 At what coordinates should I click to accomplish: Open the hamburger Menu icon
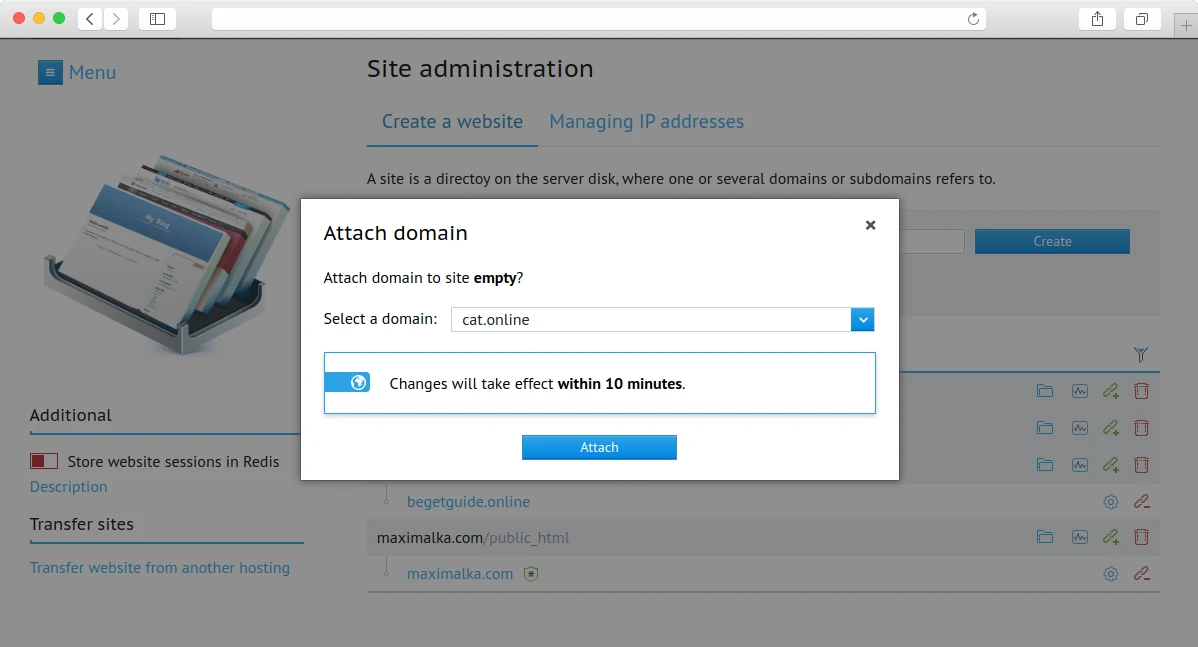click(x=50, y=72)
